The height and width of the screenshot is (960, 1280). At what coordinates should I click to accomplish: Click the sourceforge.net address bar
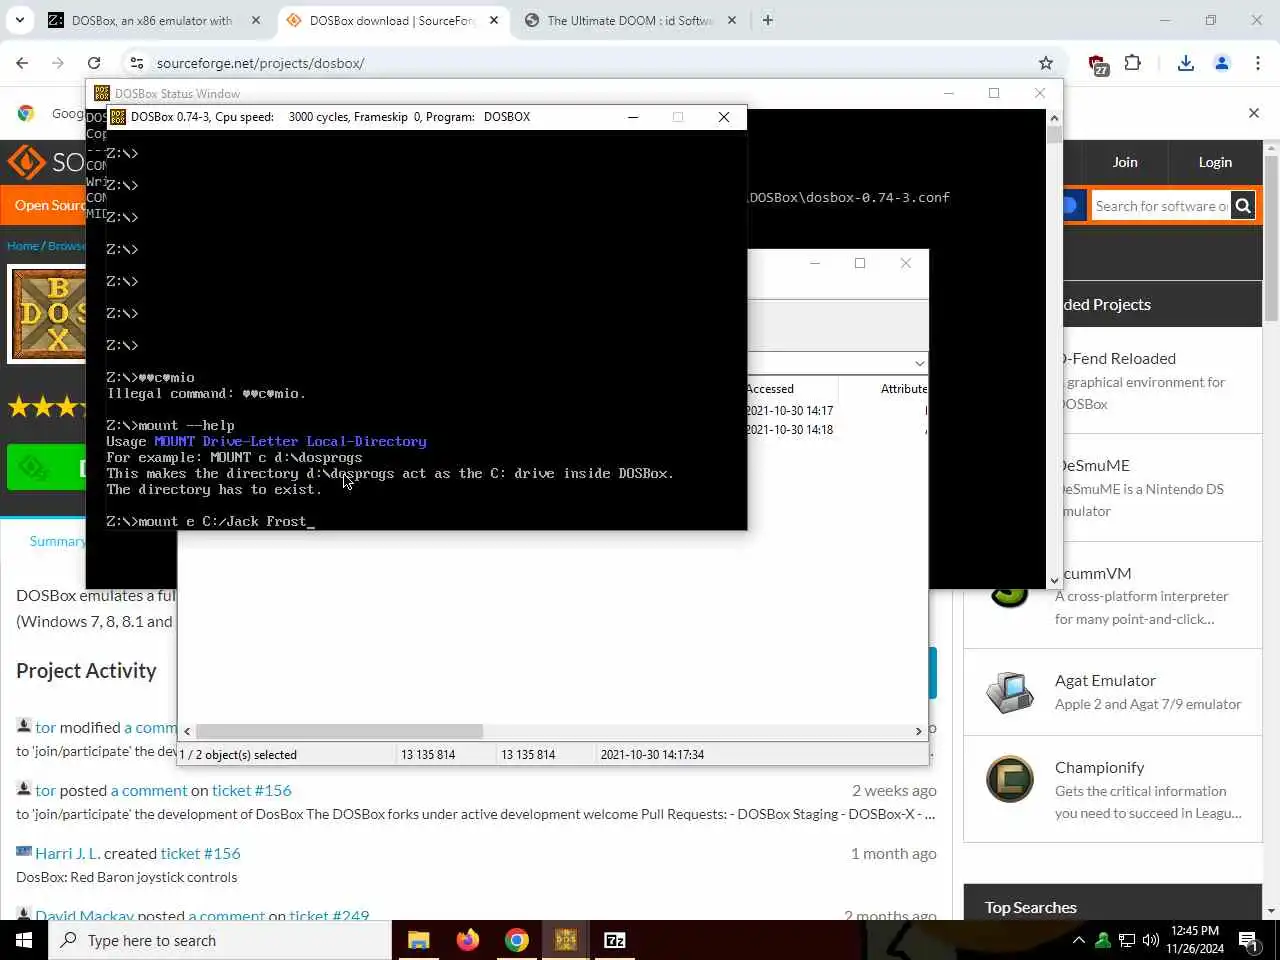pyautogui.click(x=590, y=63)
